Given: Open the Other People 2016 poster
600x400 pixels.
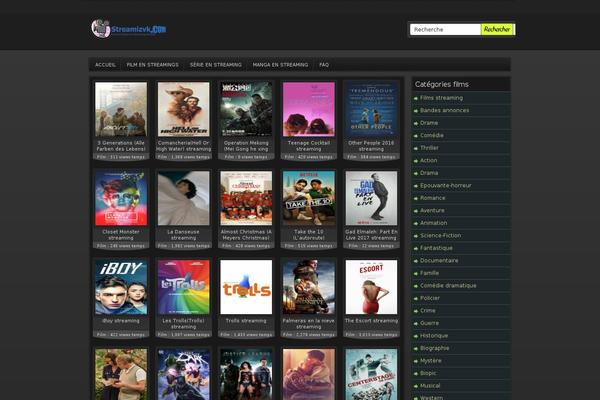Looking at the screenshot, I should click(x=371, y=109).
